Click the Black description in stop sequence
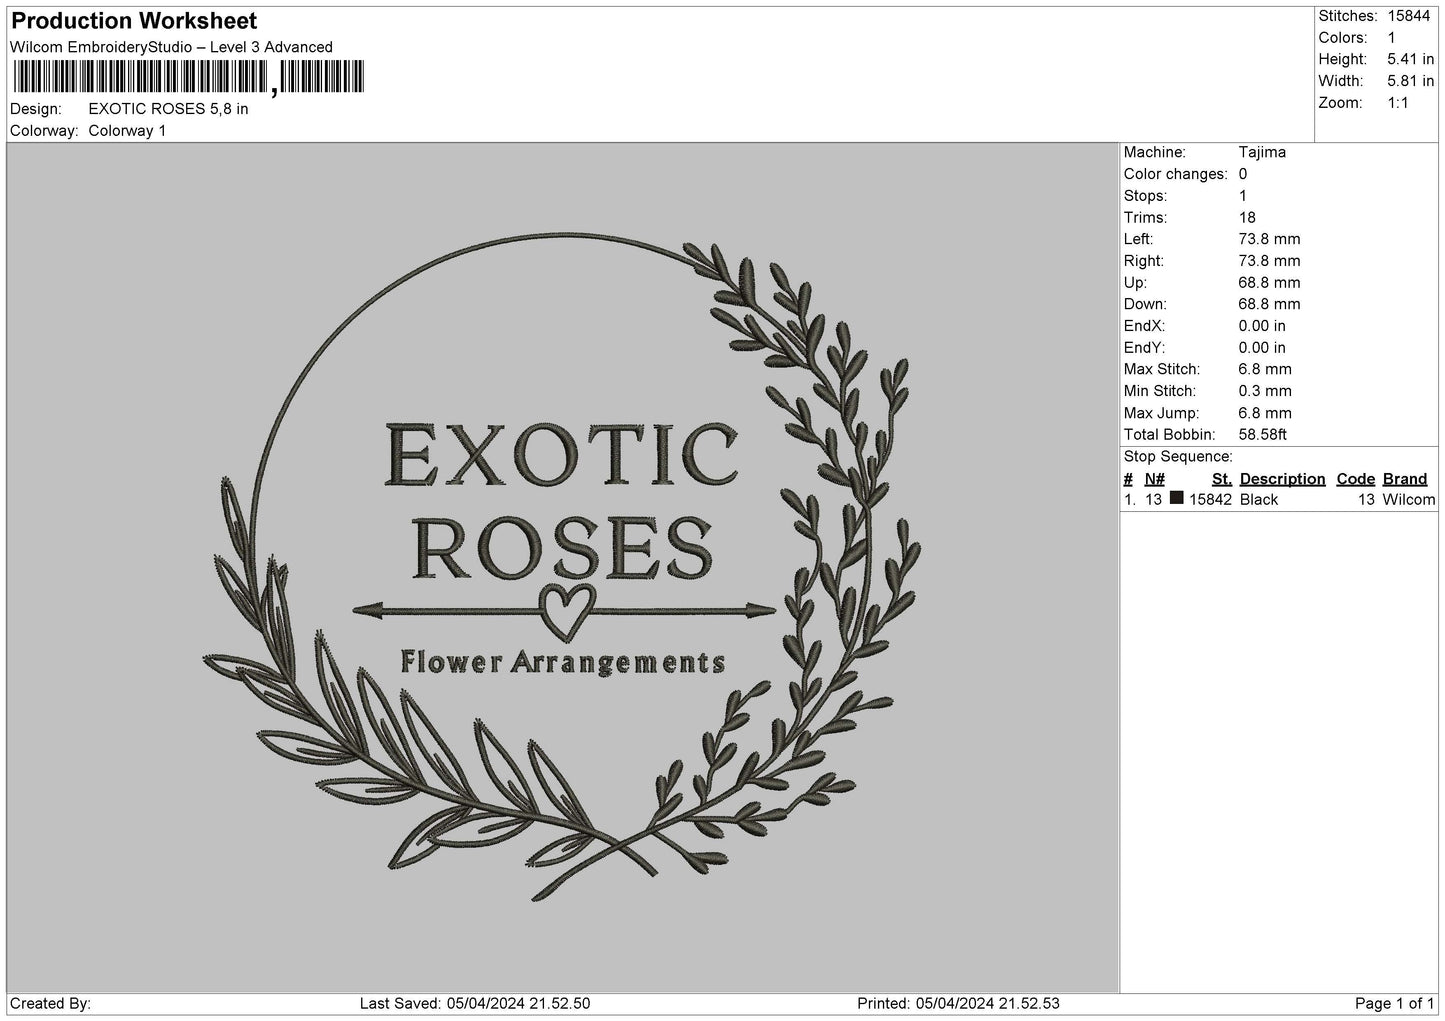 [x=1259, y=500]
